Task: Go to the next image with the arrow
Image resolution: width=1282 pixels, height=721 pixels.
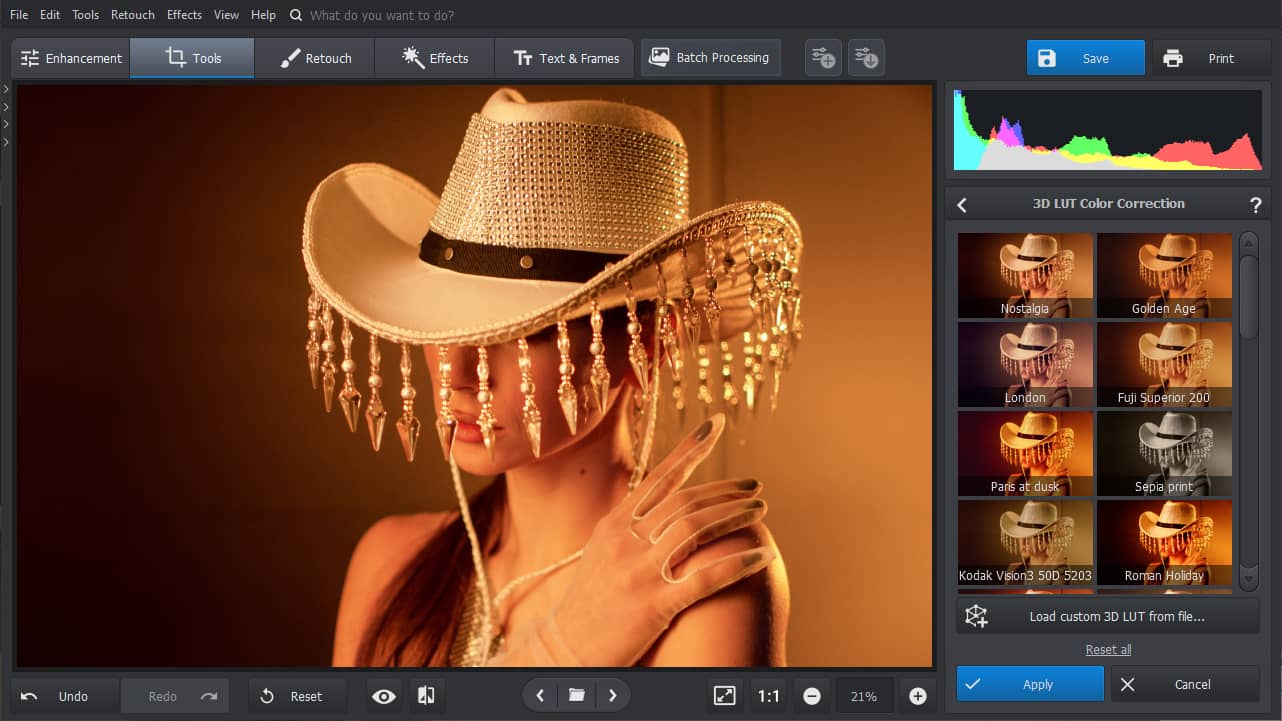Action: (612, 695)
